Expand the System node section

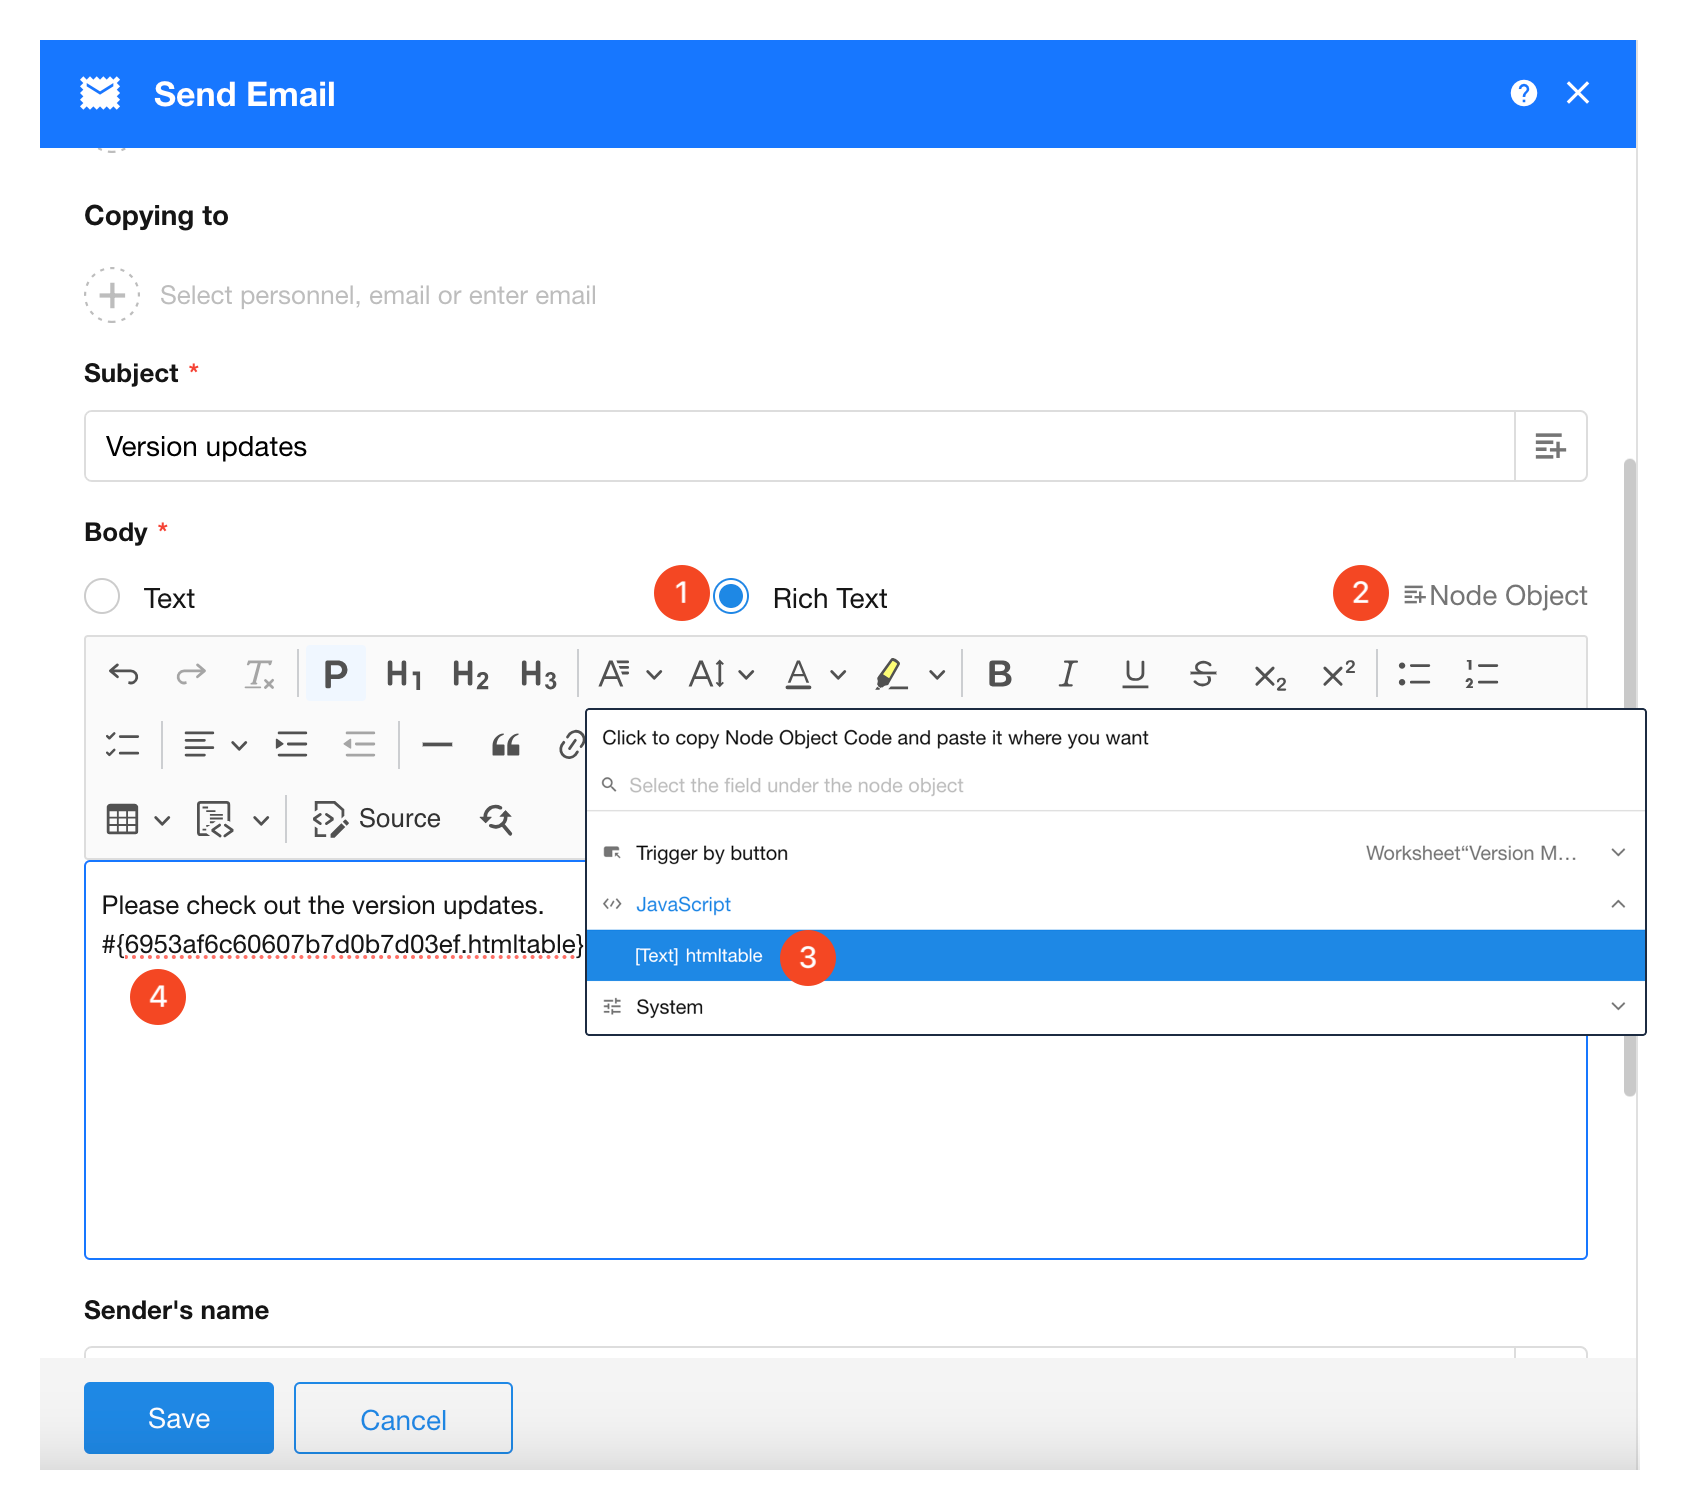point(1617,1007)
